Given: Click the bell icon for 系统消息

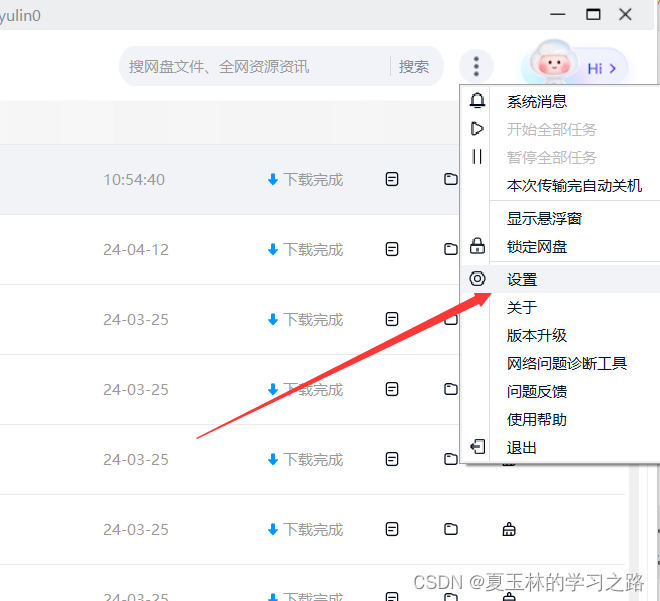Looking at the screenshot, I should (x=477, y=101).
